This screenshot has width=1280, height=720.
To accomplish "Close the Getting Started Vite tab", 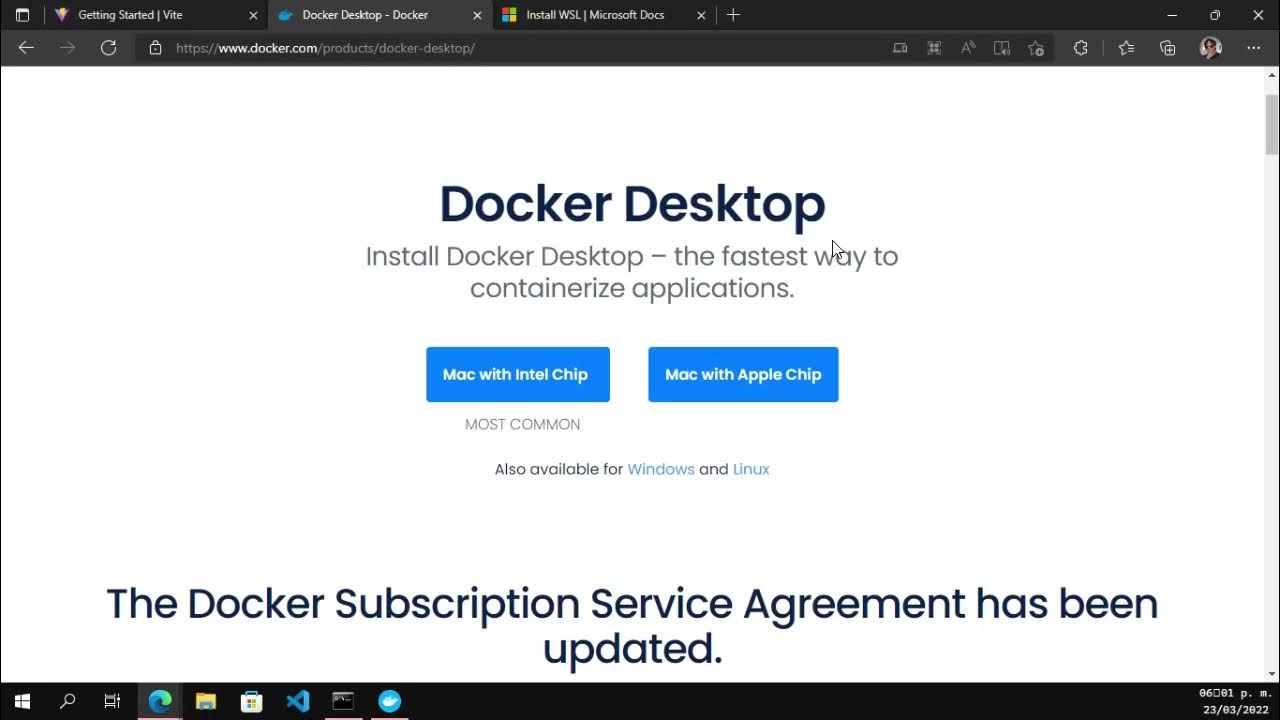I will point(253,15).
